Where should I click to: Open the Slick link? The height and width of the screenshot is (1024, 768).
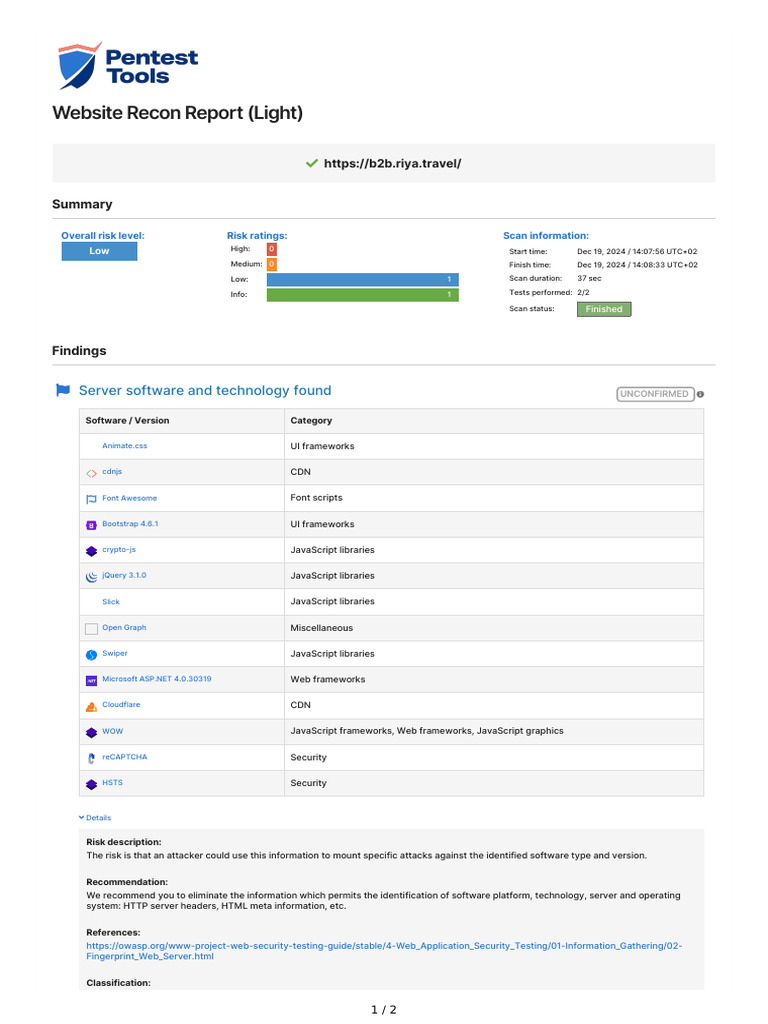click(111, 601)
